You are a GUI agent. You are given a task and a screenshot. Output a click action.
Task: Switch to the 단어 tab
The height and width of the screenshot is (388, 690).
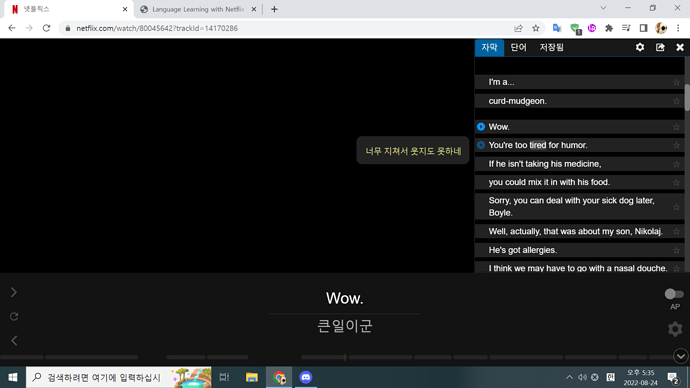tap(518, 48)
